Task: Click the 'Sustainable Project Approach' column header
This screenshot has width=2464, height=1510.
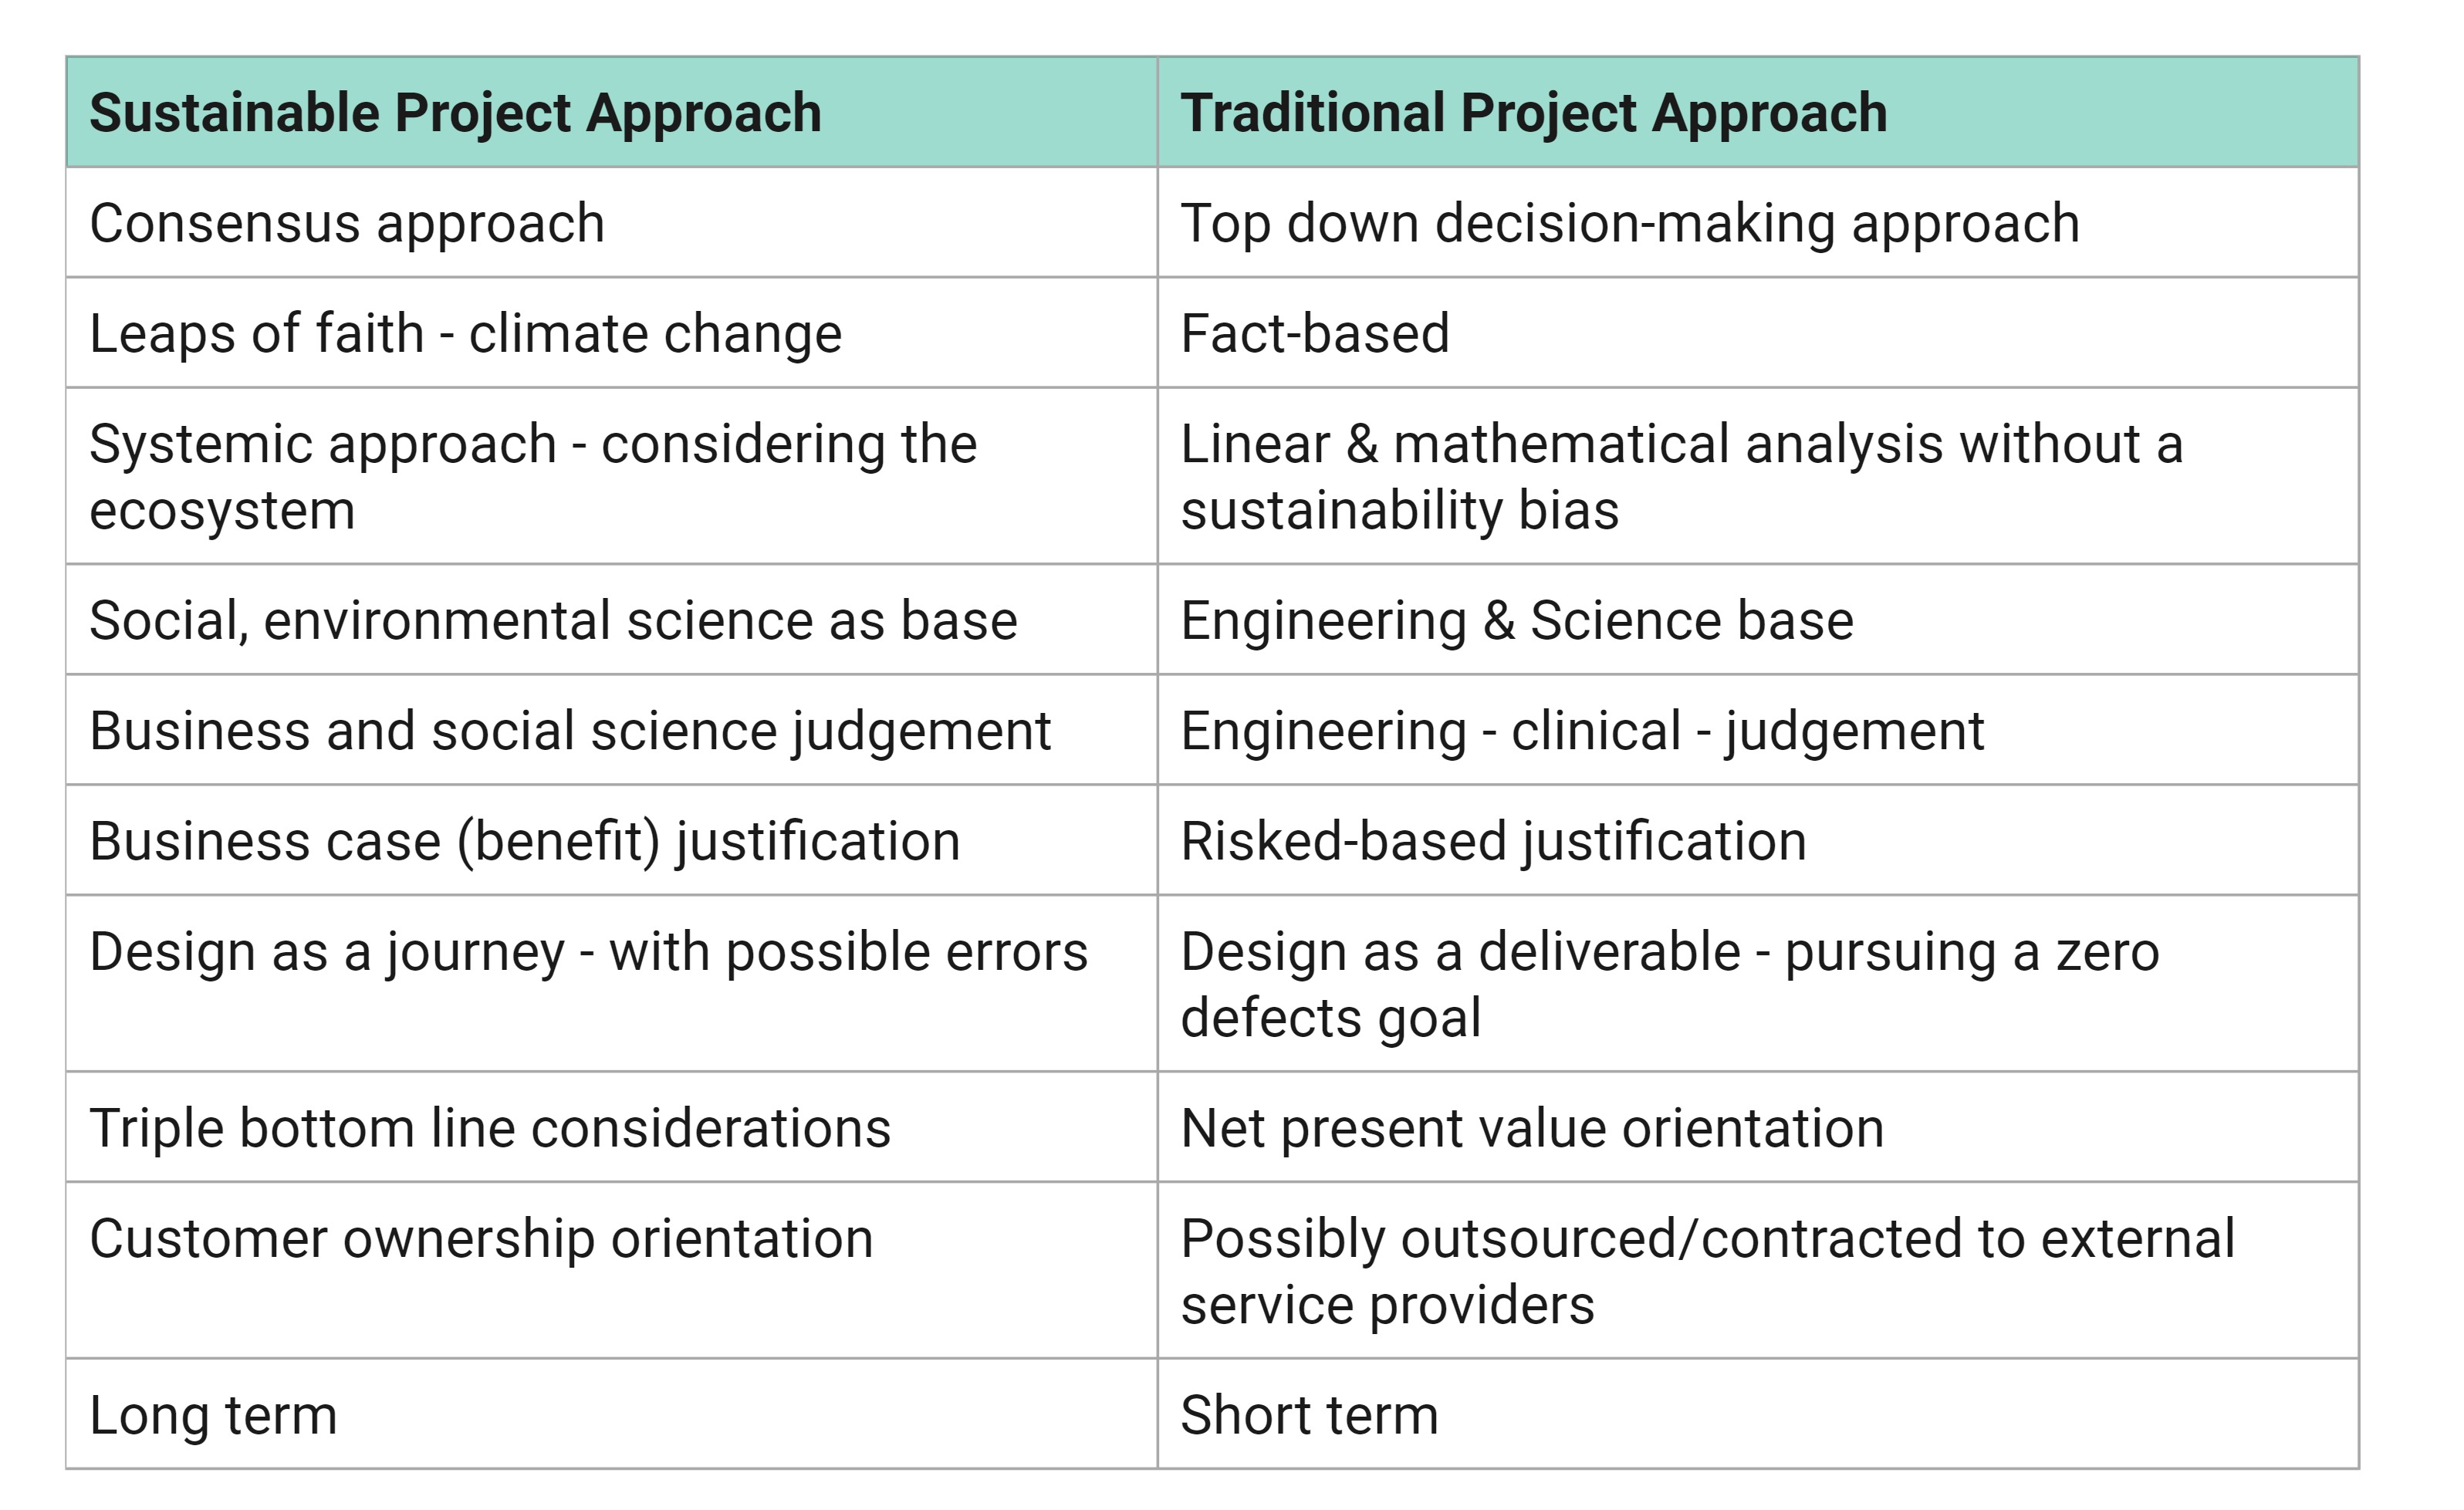Action: (x=455, y=113)
